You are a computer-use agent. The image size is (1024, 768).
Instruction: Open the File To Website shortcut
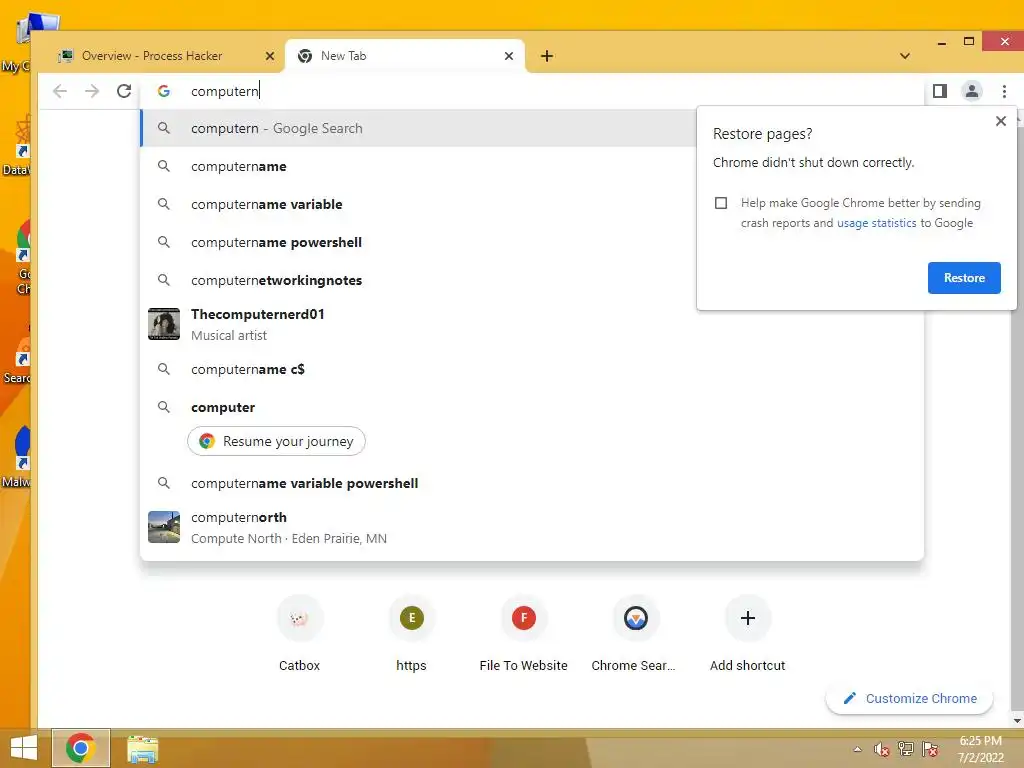pyautogui.click(x=524, y=633)
